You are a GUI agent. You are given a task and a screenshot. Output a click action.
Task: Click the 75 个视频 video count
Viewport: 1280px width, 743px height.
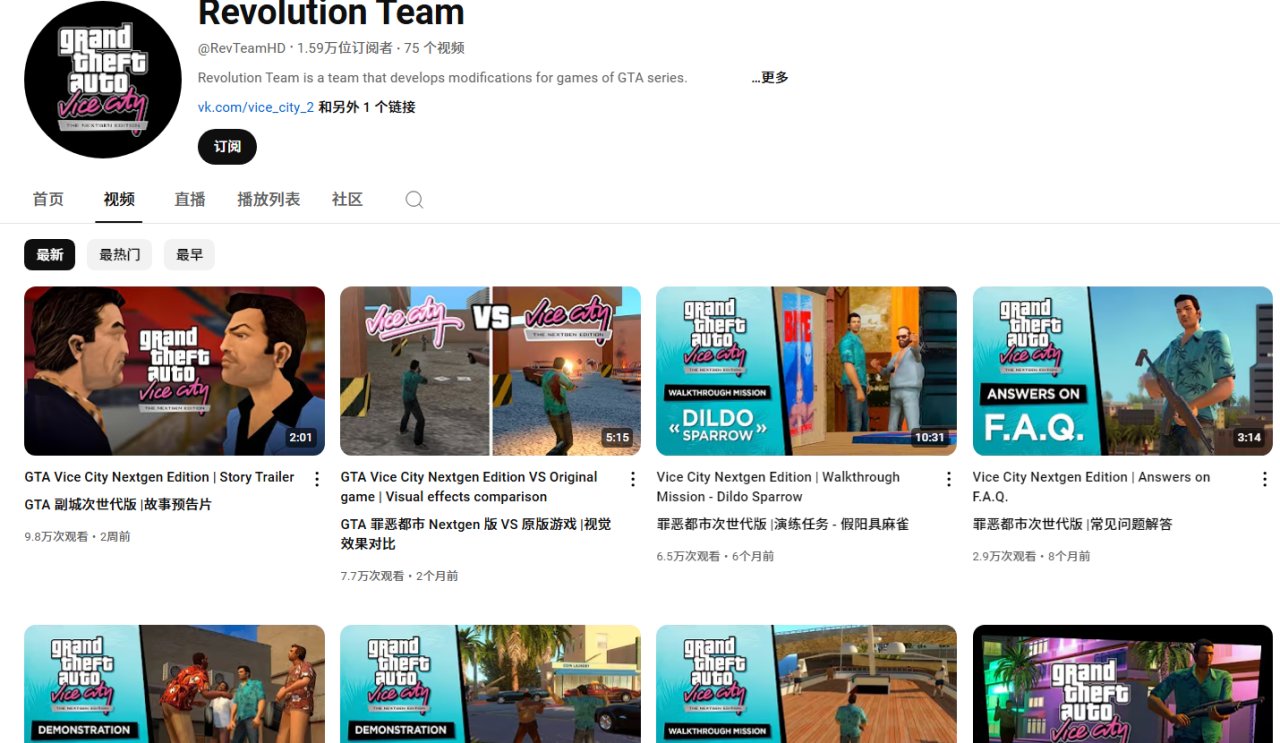pyautogui.click(x=434, y=48)
